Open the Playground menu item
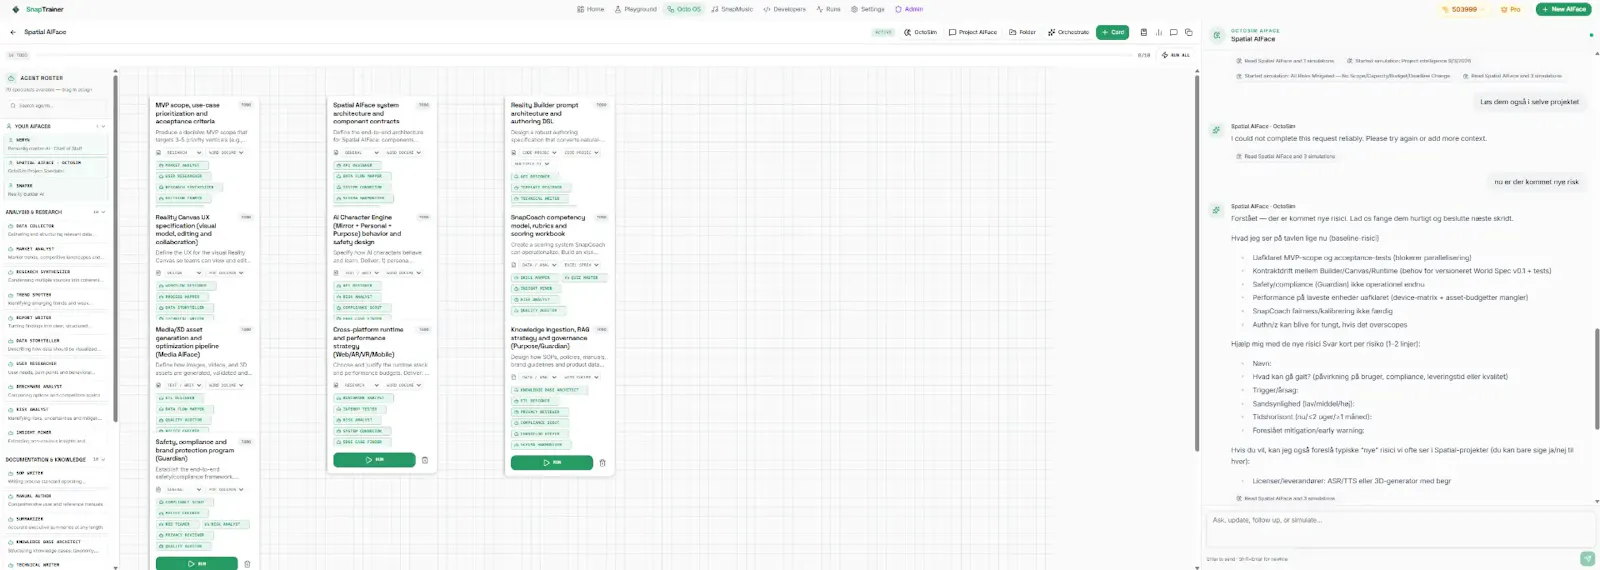The width and height of the screenshot is (1600, 570). pos(636,9)
